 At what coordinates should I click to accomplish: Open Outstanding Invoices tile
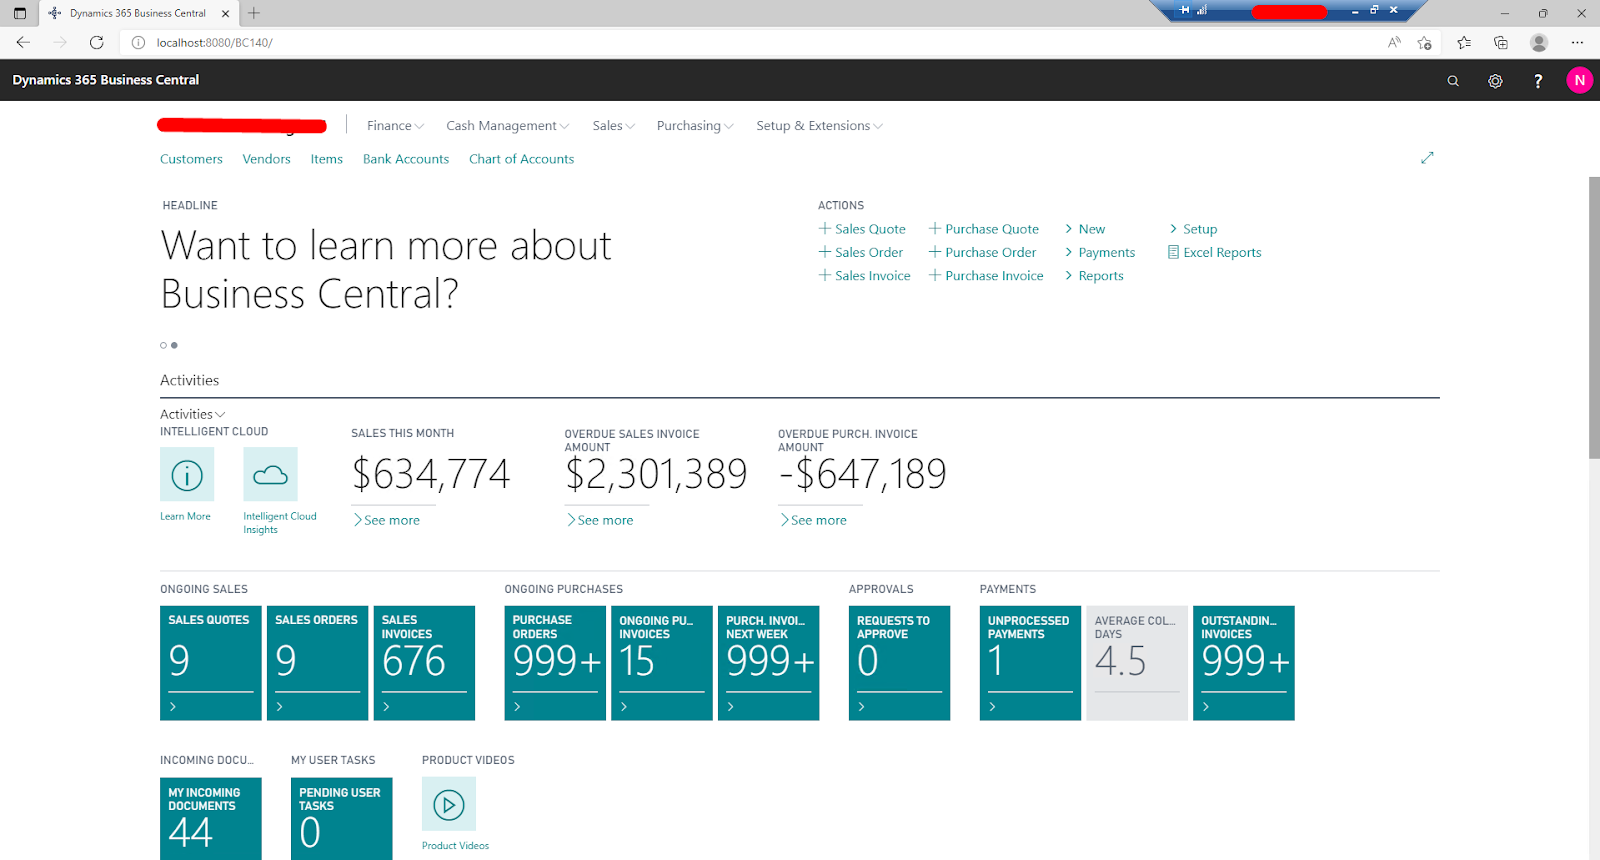[1244, 663]
